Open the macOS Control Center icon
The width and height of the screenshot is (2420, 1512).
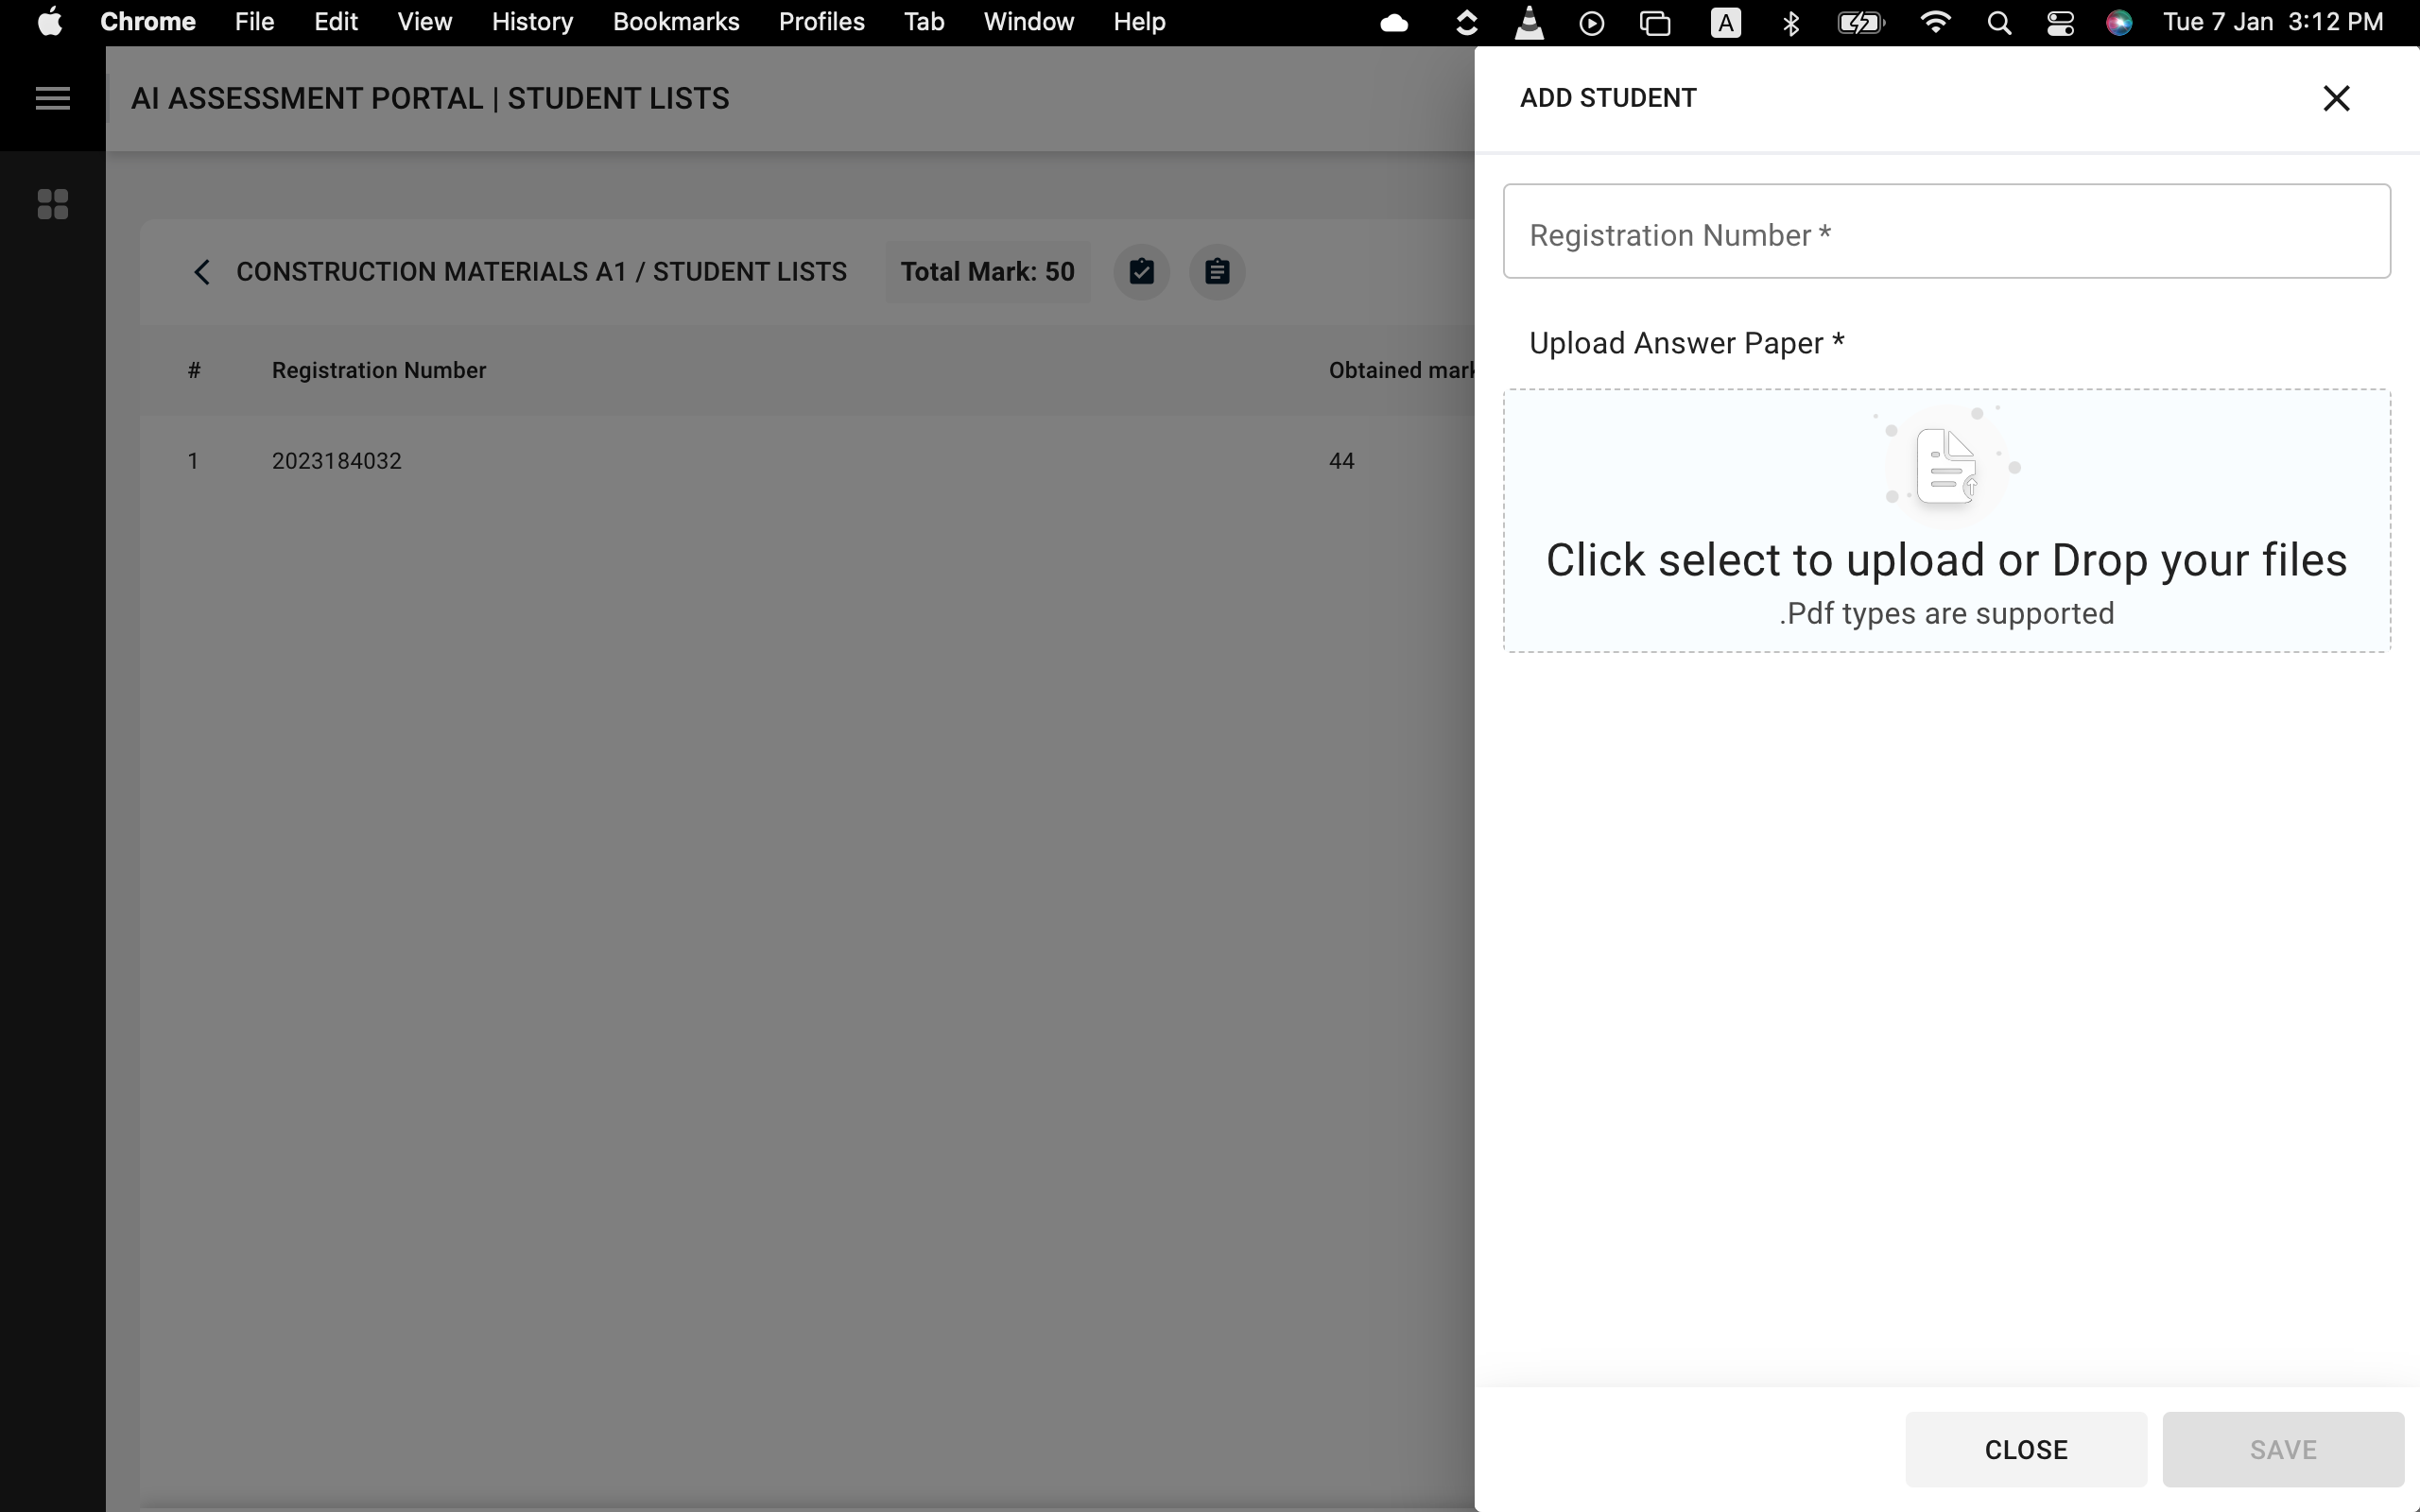2060,23
